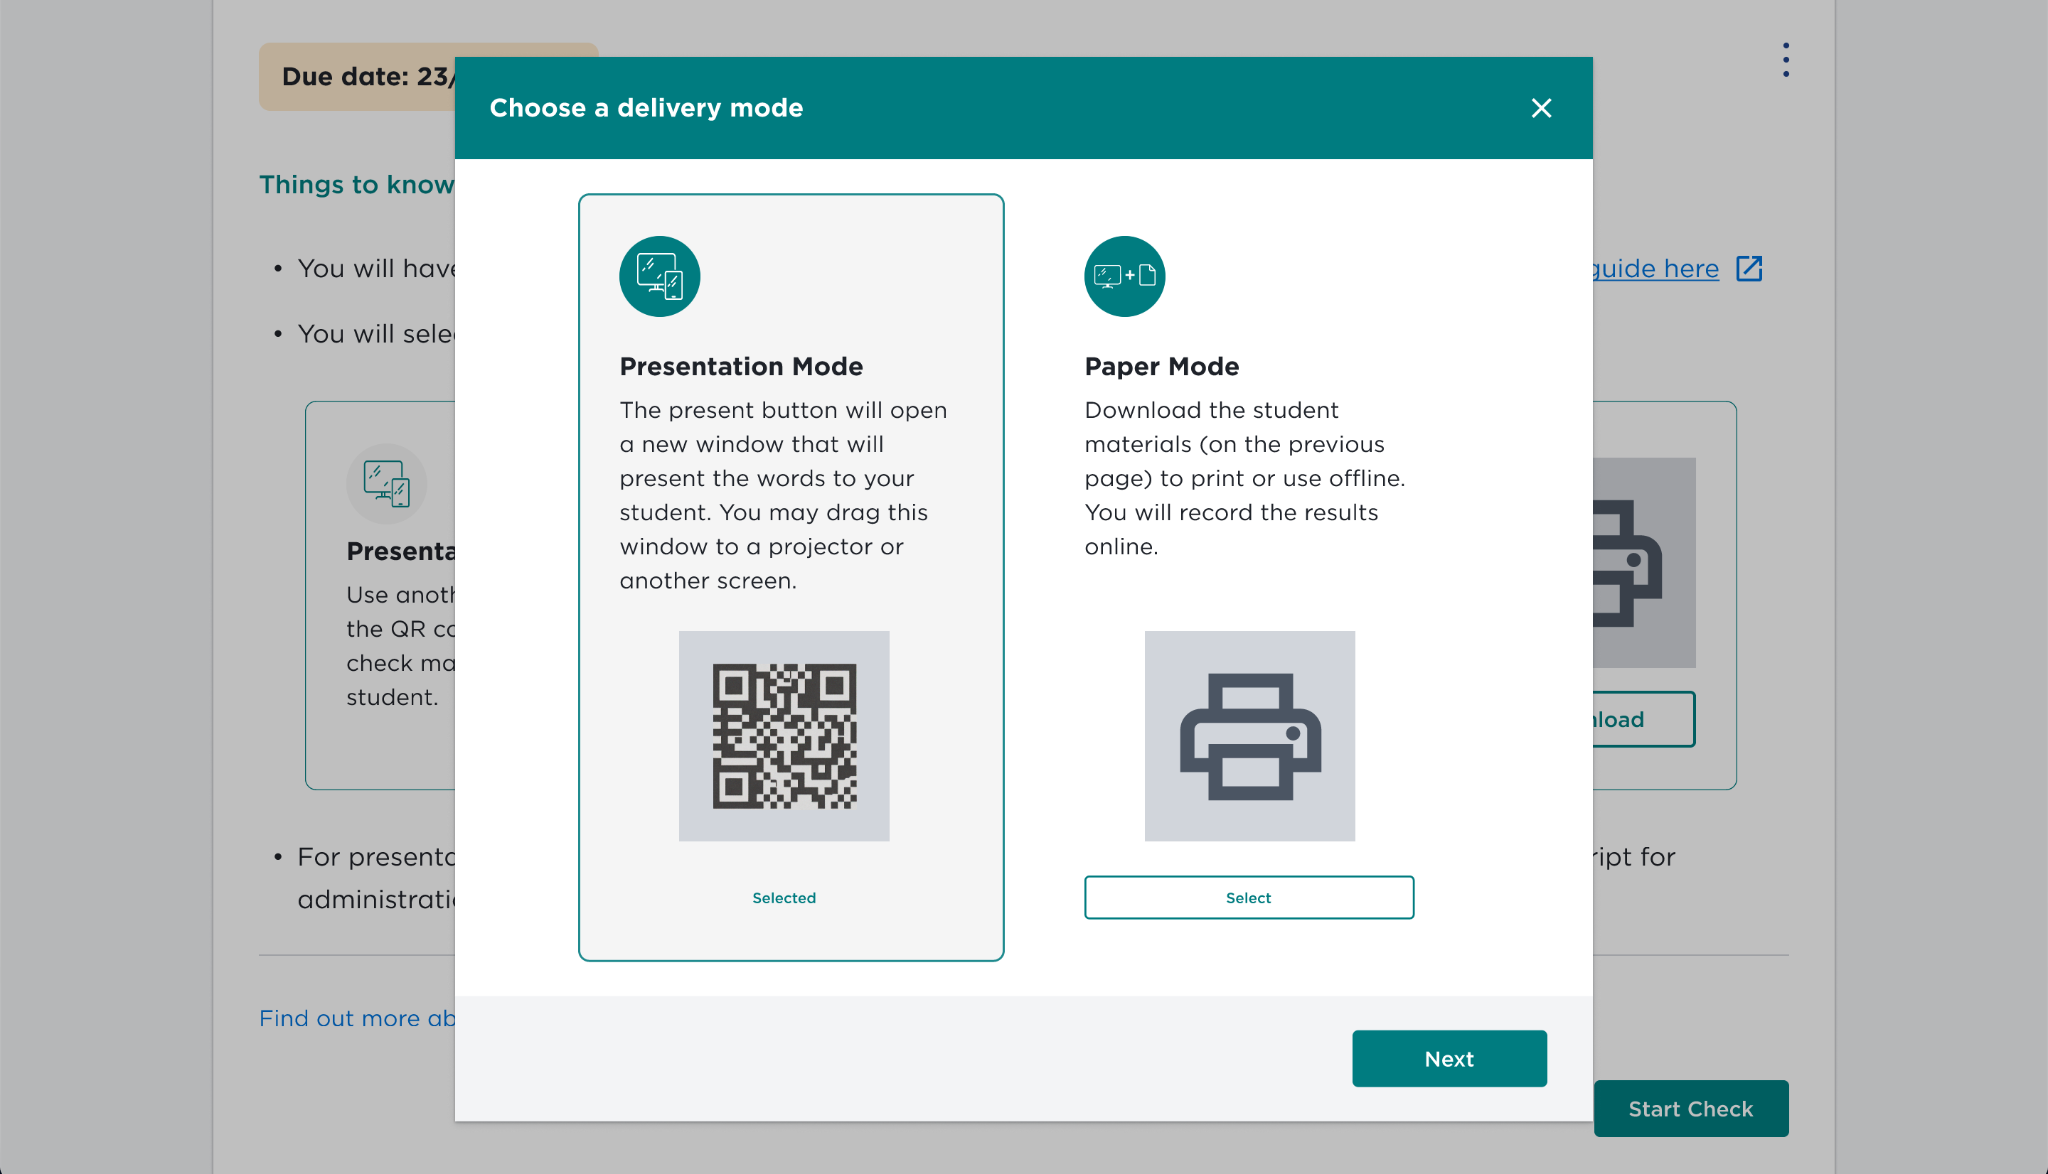Click the Presentation Mode screens icon

coord(659,276)
